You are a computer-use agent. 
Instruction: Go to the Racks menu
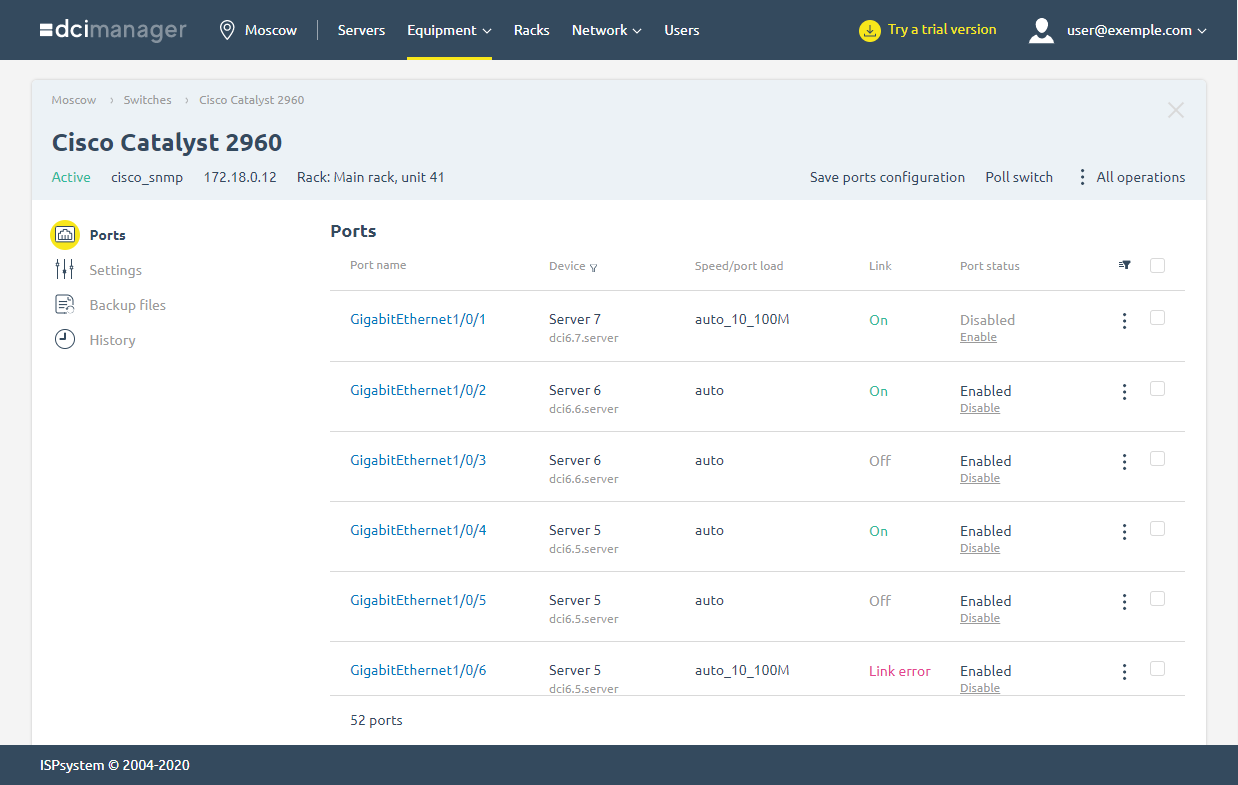click(x=532, y=30)
